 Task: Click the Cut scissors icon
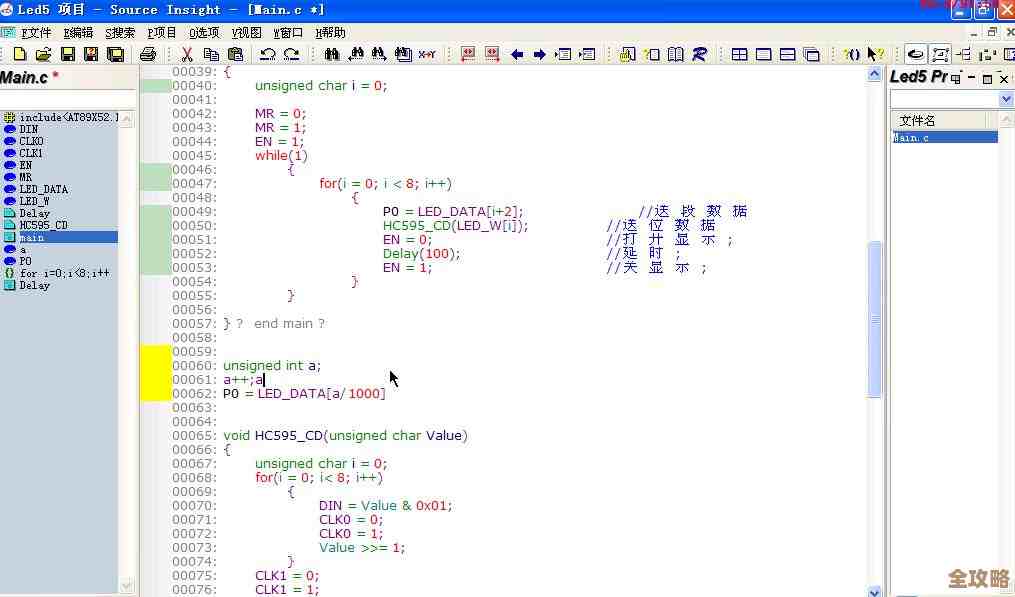click(187, 54)
